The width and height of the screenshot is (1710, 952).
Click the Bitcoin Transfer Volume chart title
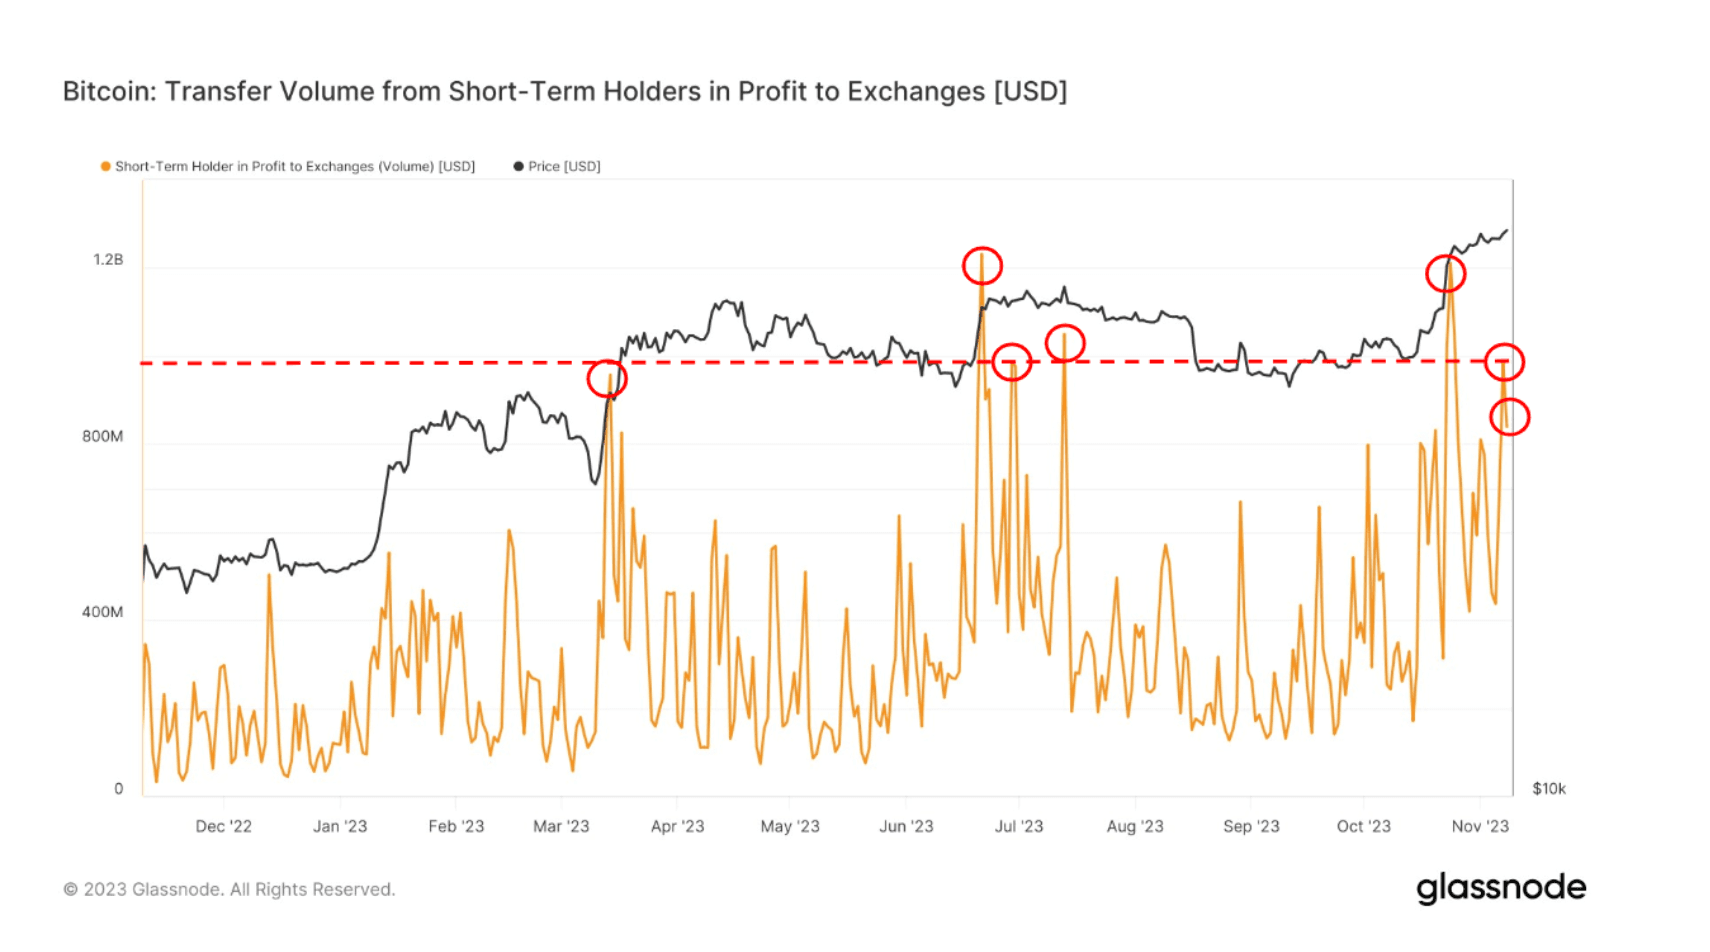point(564,92)
